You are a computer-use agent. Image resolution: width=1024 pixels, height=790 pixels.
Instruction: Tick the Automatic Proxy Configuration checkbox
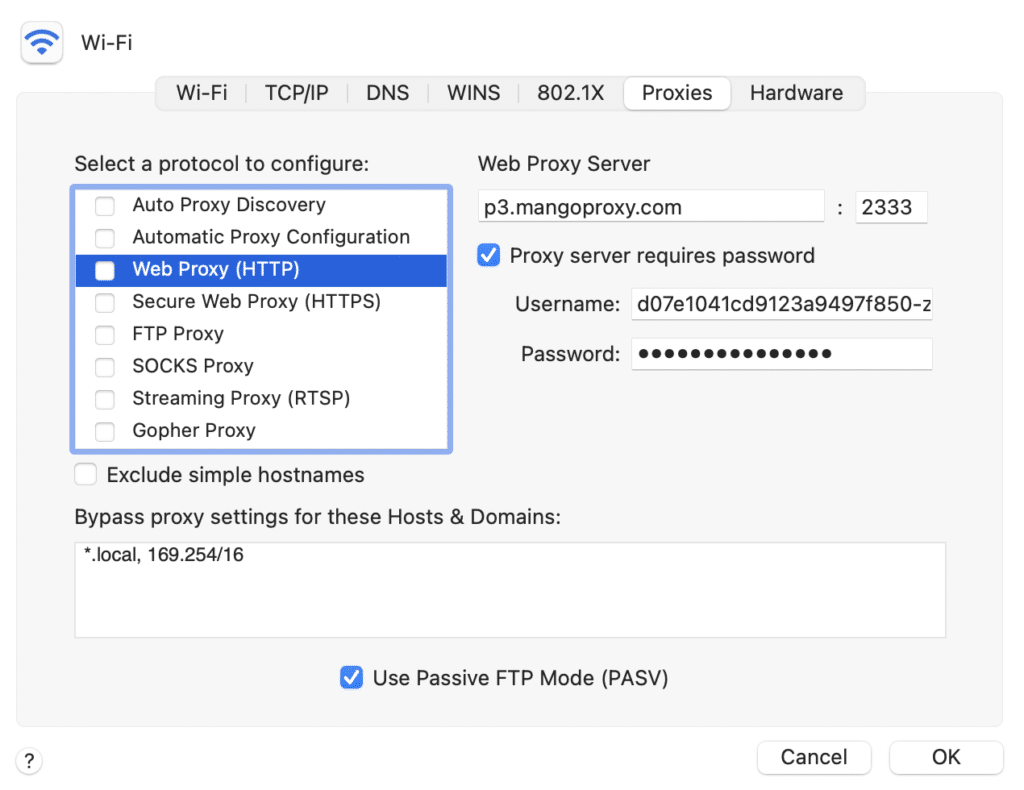click(x=104, y=238)
